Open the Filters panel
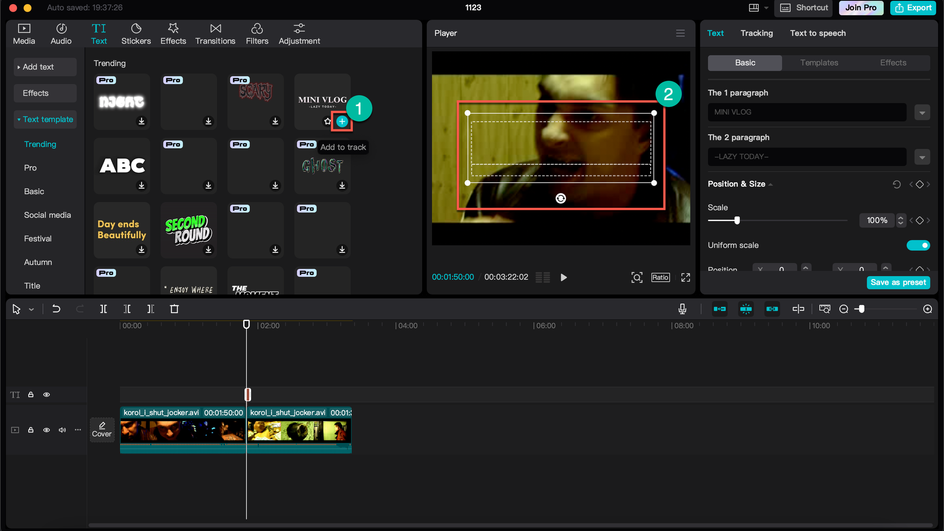 tap(257, 34)
